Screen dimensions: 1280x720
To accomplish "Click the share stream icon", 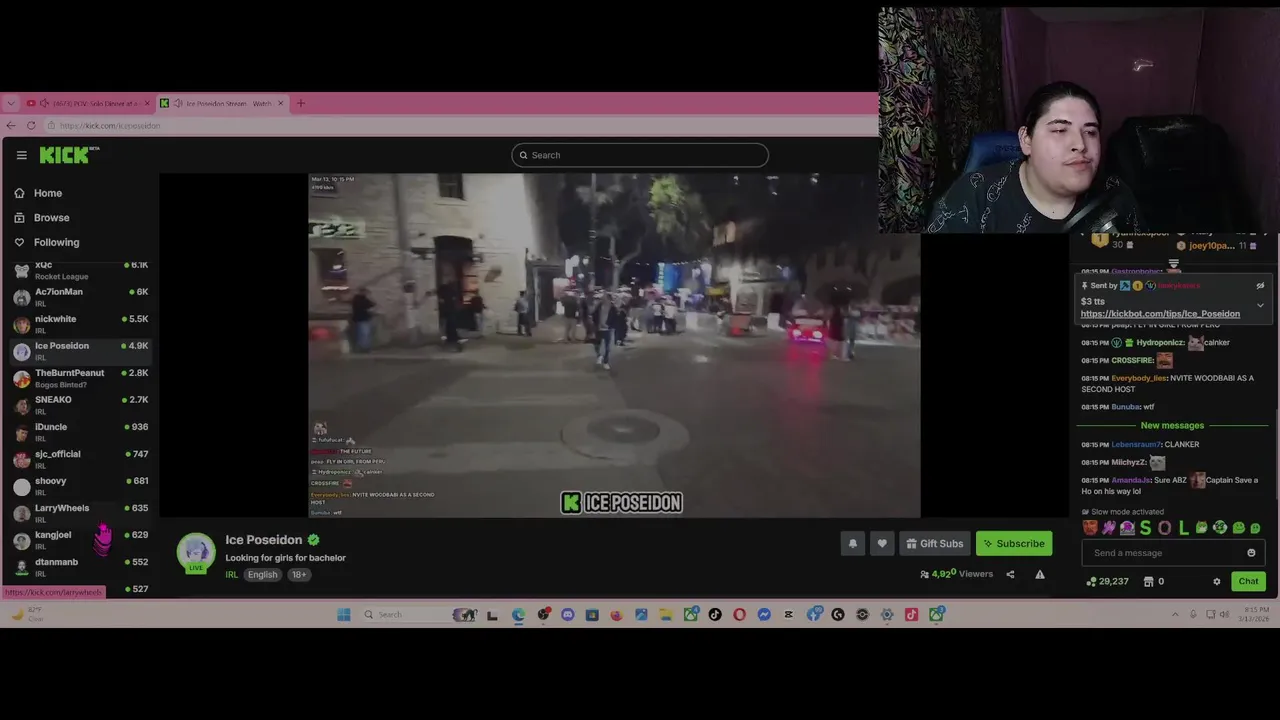I will [1010, 574].
